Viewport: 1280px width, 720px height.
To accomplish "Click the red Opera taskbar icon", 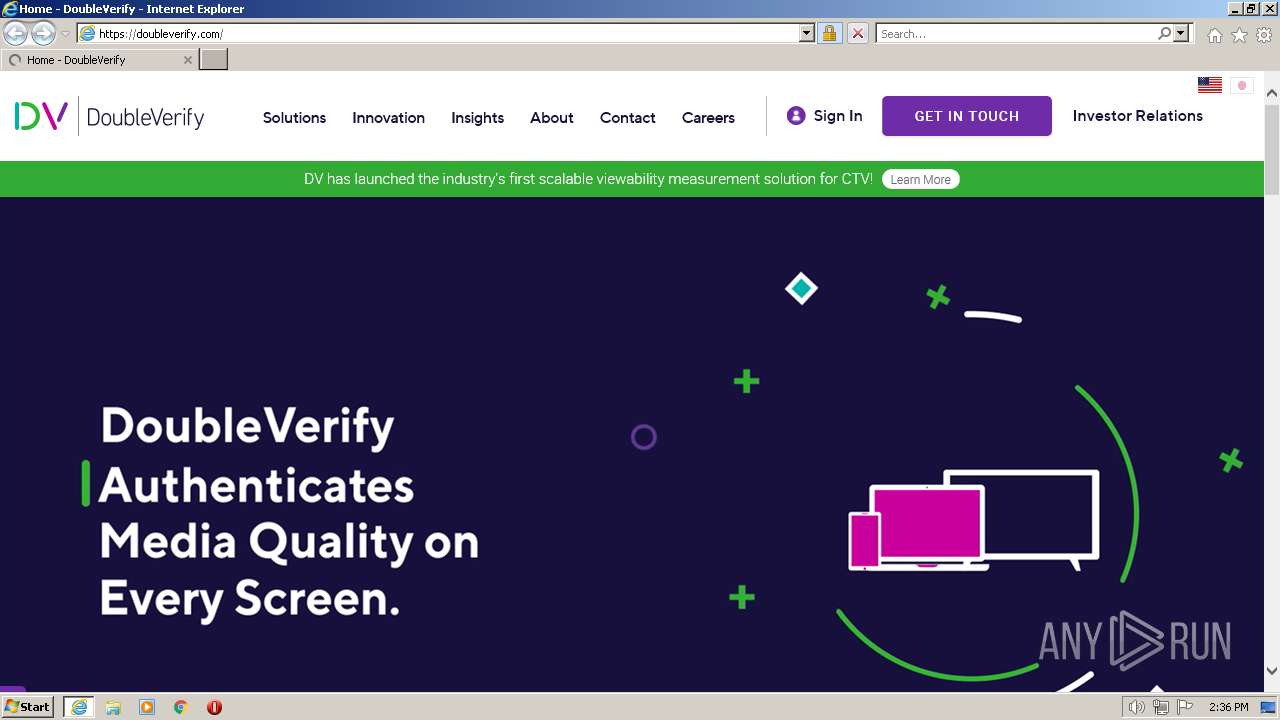I will pos(214,707).
